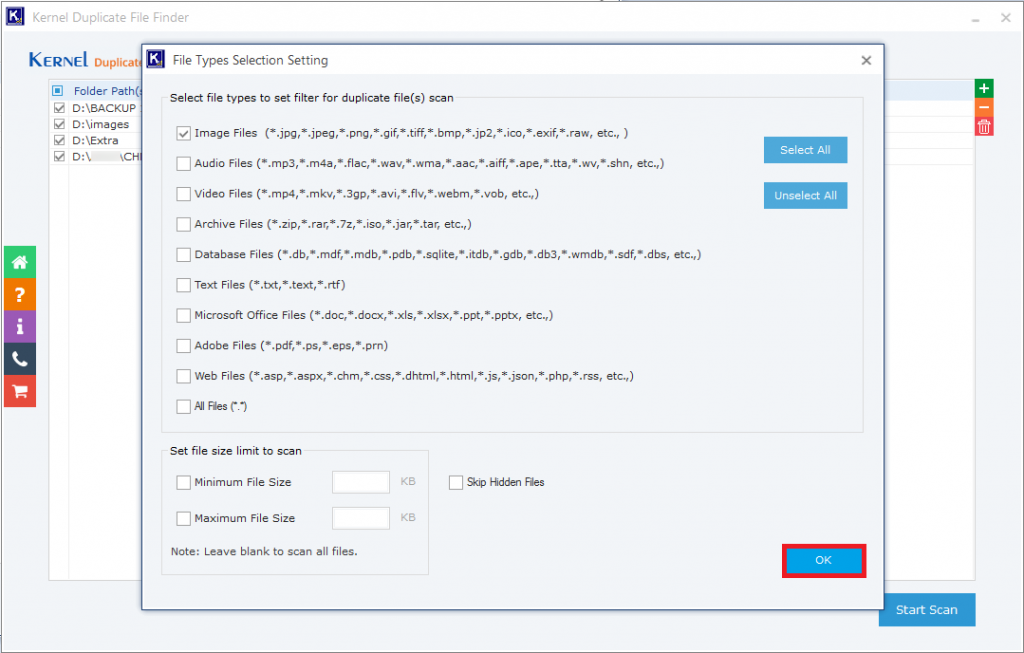This screenshot has height=653, width=1024.
Task: Add folder with green plus icon
Action: point(984,88)
